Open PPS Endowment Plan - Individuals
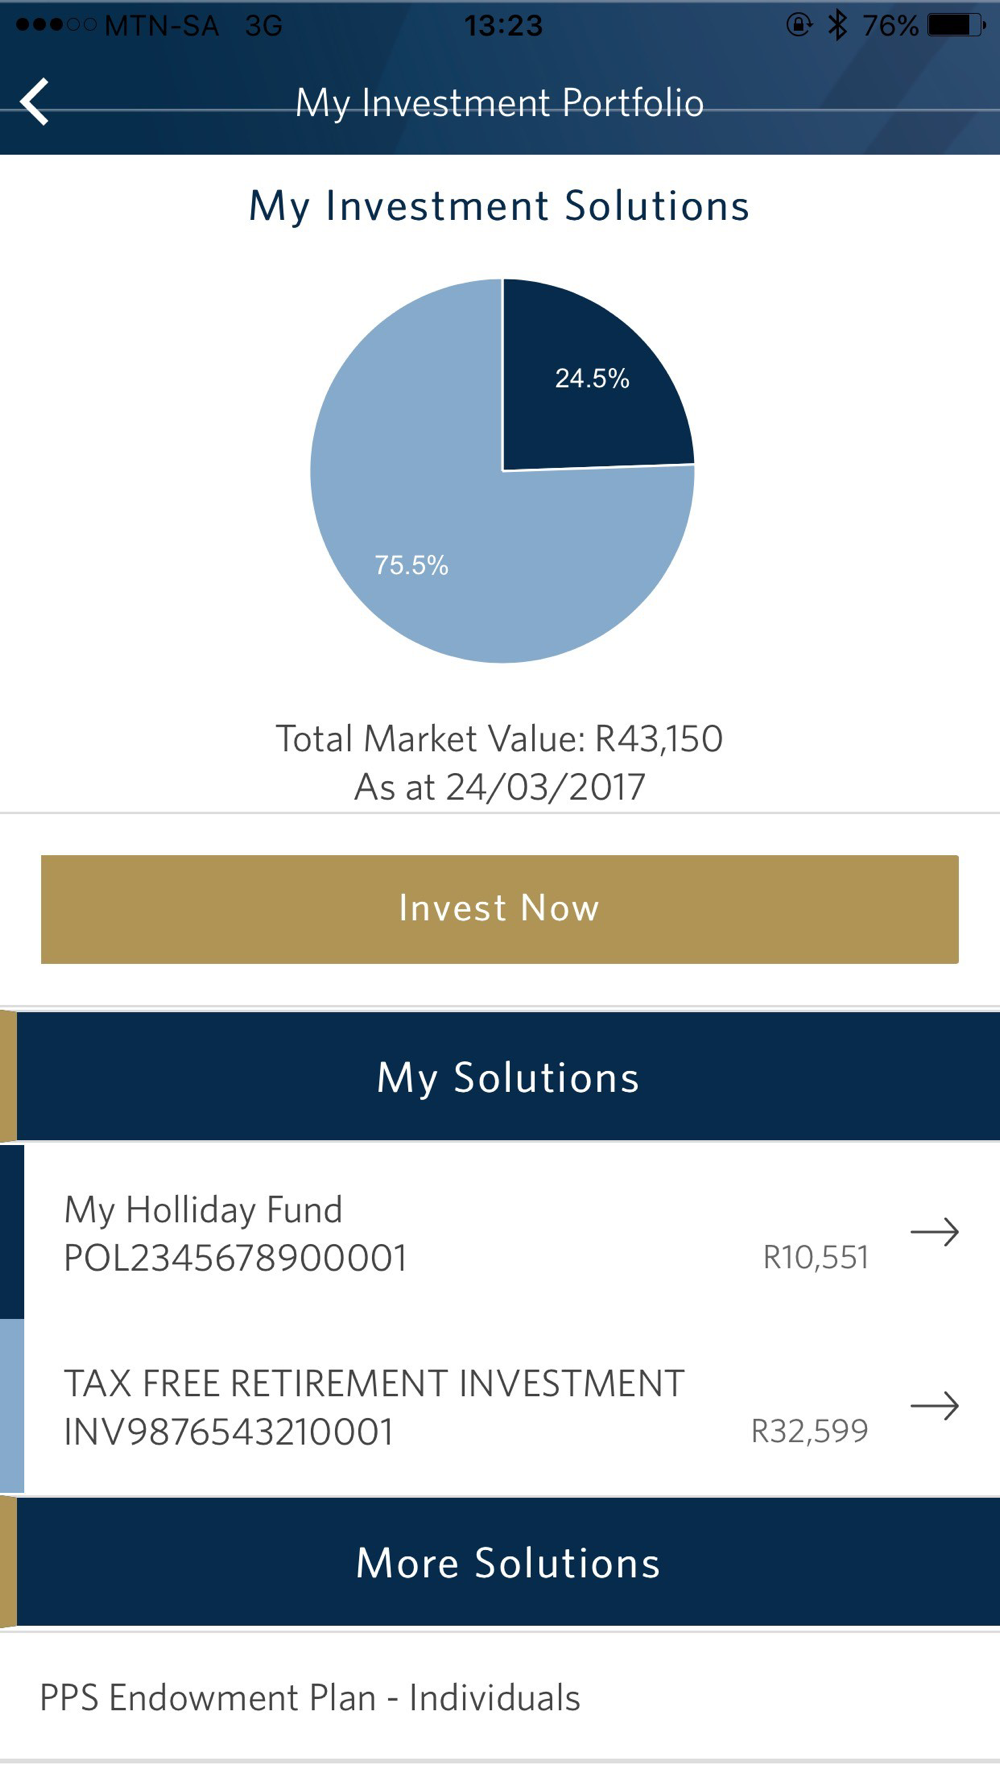Viewport: 1000px width, 1778px height. (310, 1698)
